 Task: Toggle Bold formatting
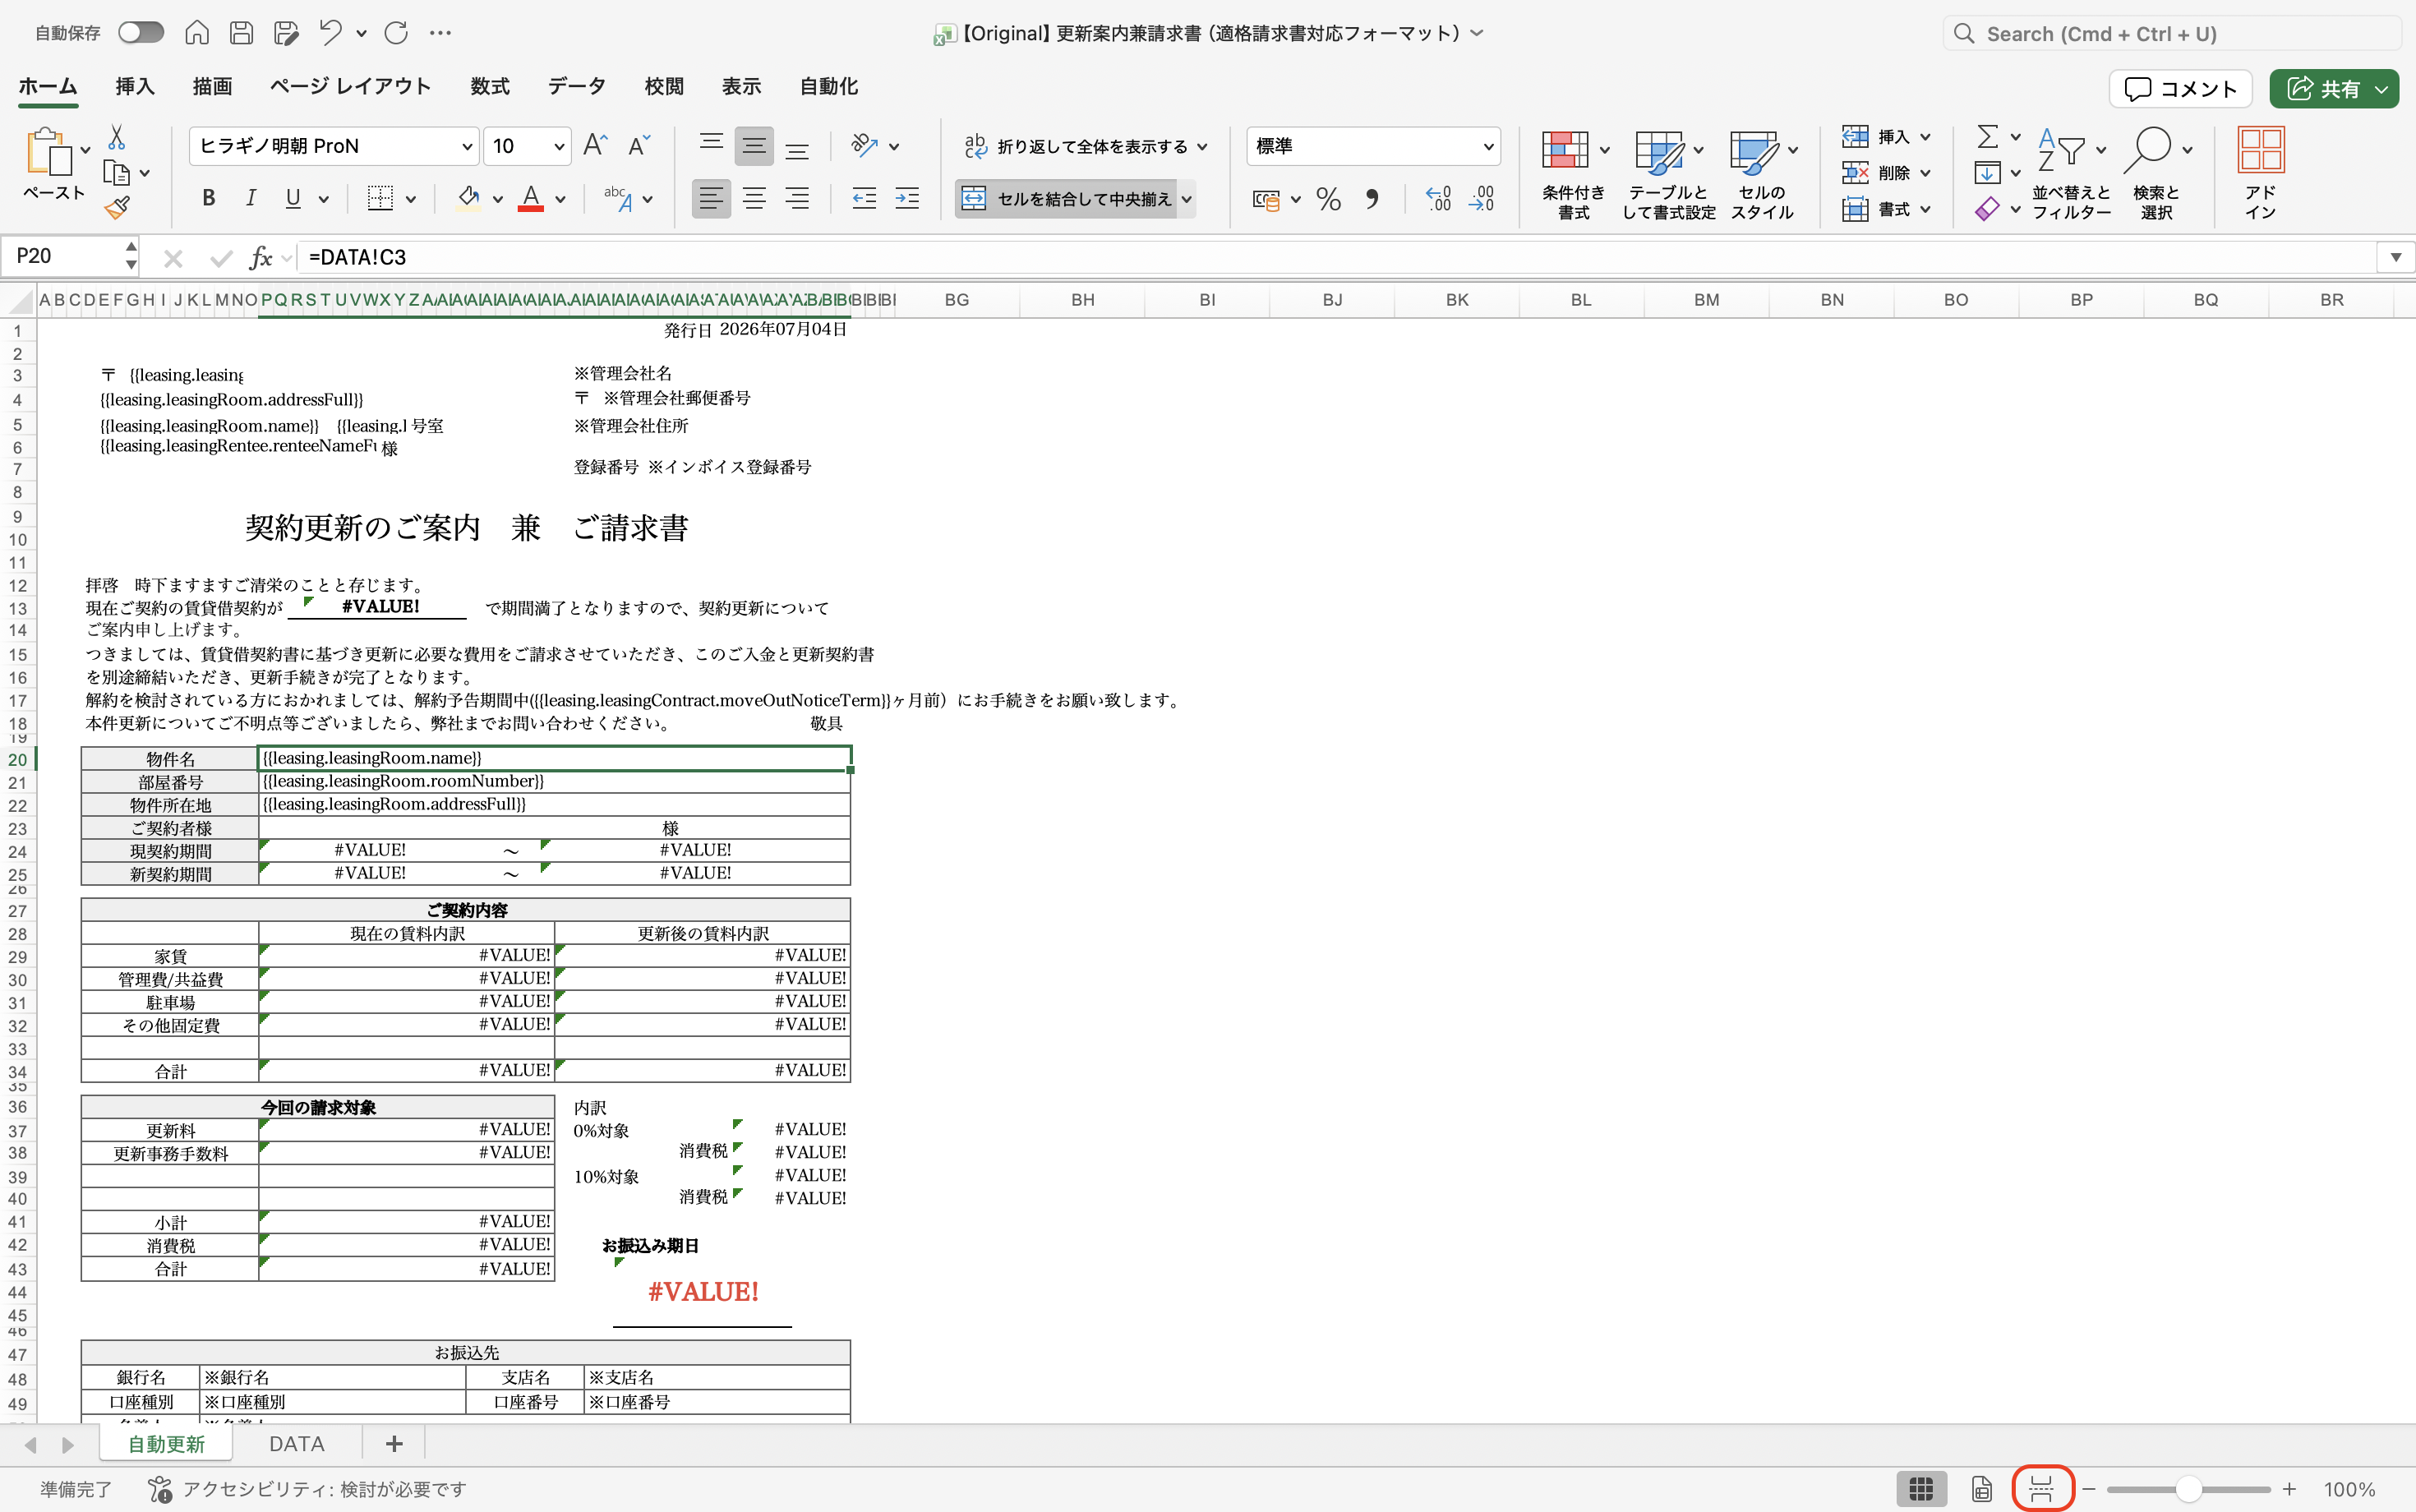[208, 199]
